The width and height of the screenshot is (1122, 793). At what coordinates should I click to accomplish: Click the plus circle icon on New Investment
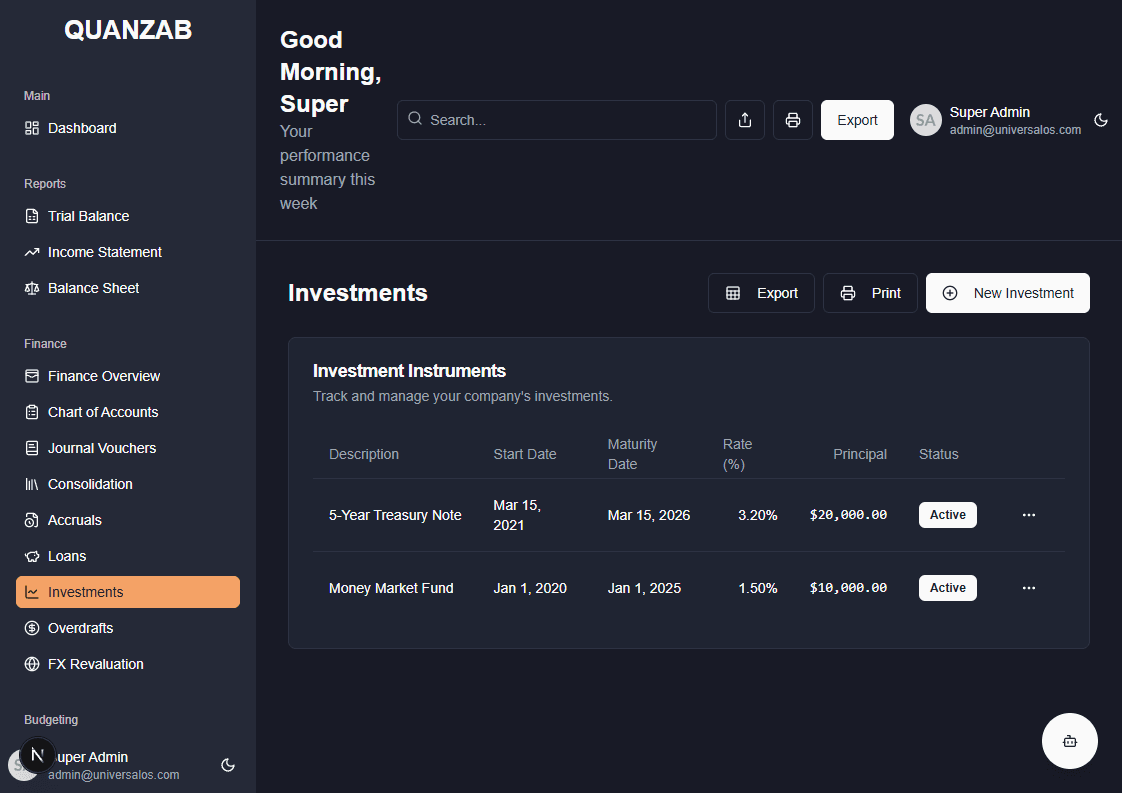[x=950, y=293]
